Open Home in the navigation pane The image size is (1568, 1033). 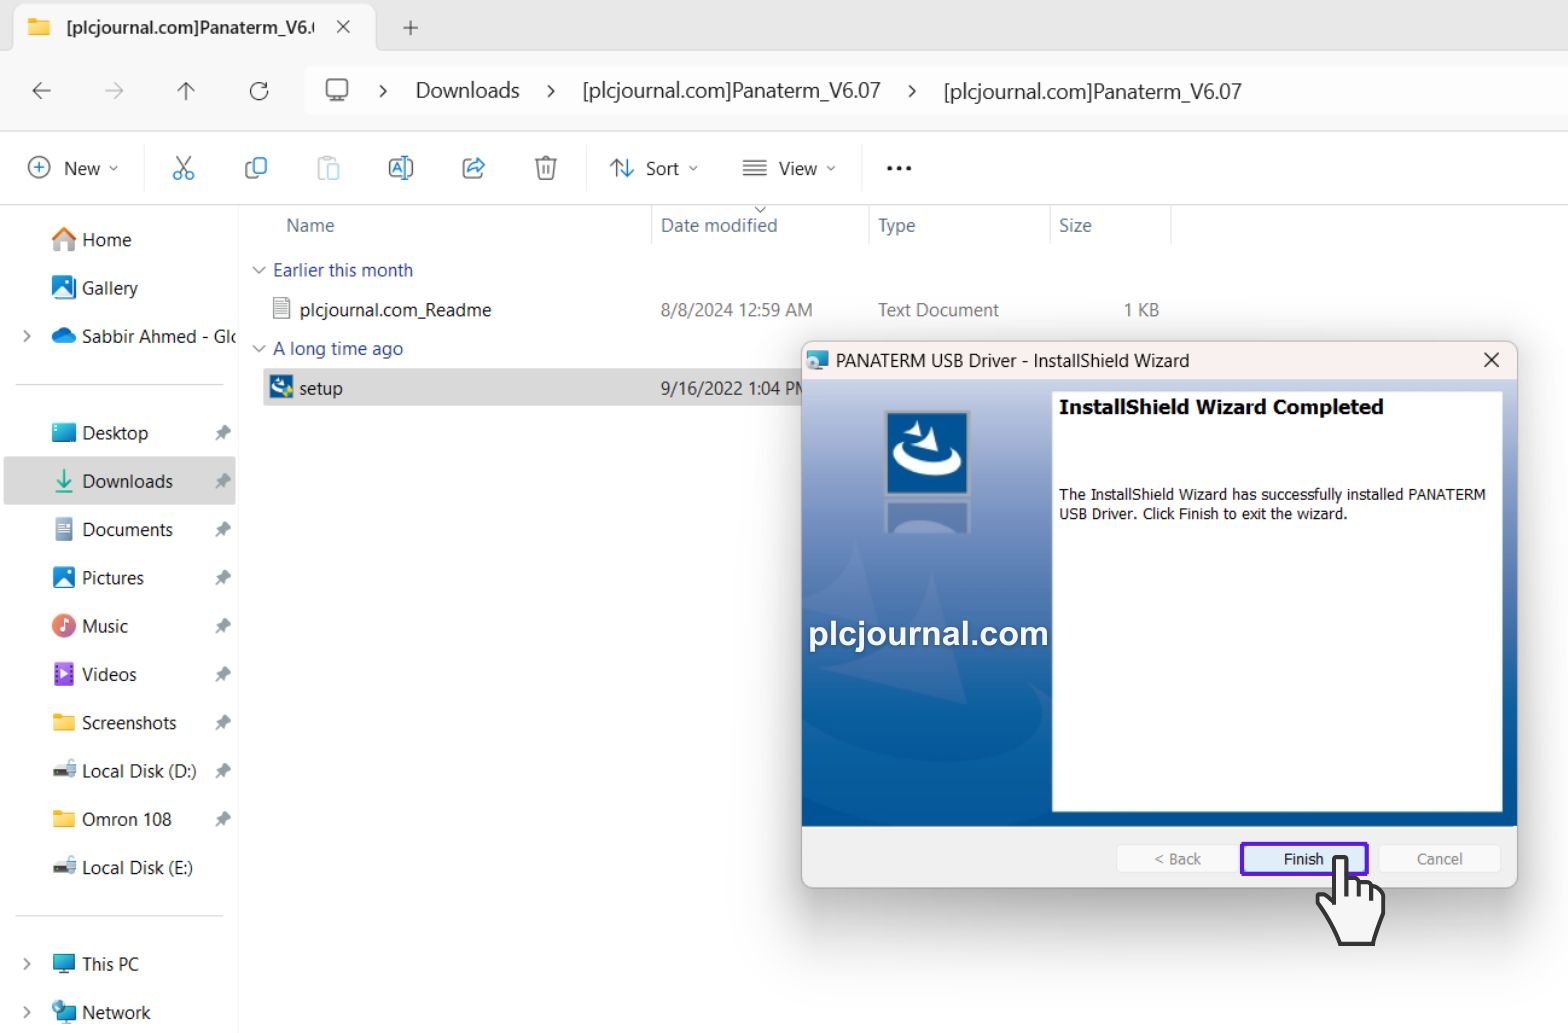click(x=106, y=240)
